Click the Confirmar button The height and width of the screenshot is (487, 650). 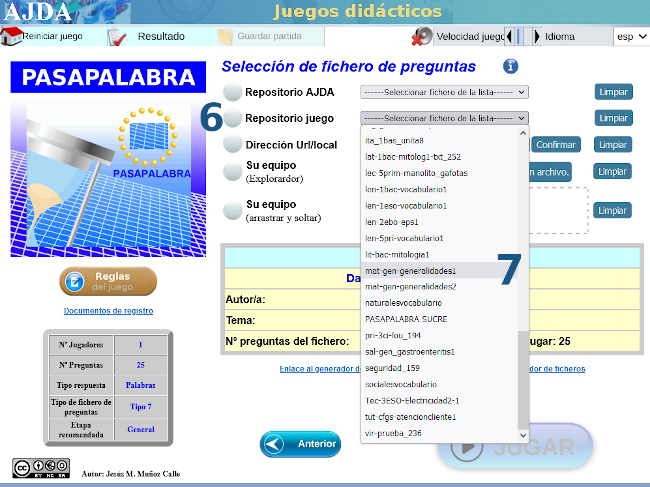(555, 144)
